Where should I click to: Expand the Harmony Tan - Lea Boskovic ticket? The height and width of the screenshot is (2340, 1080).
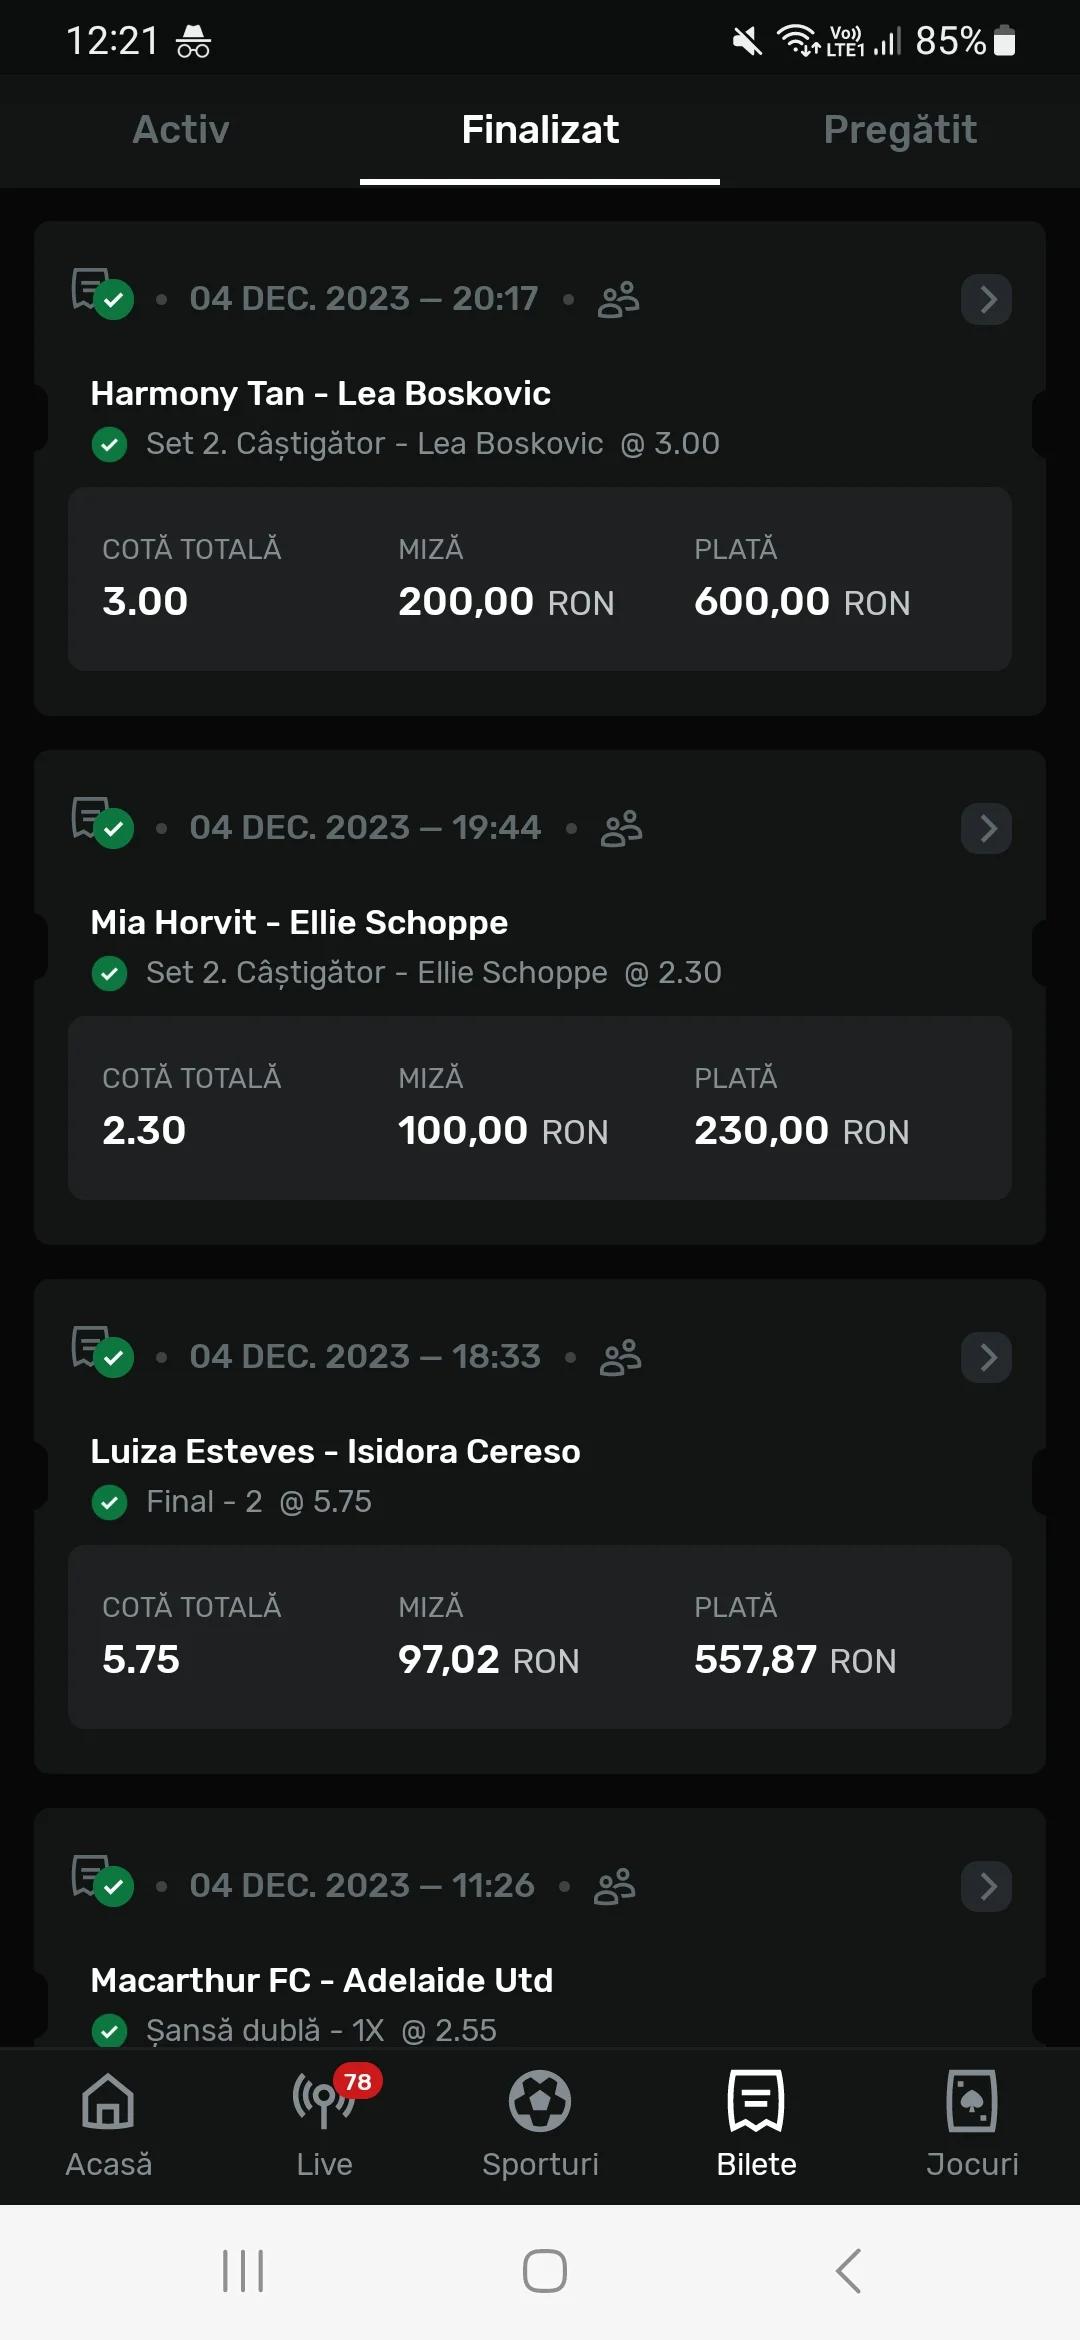click(x=986, y=300)
